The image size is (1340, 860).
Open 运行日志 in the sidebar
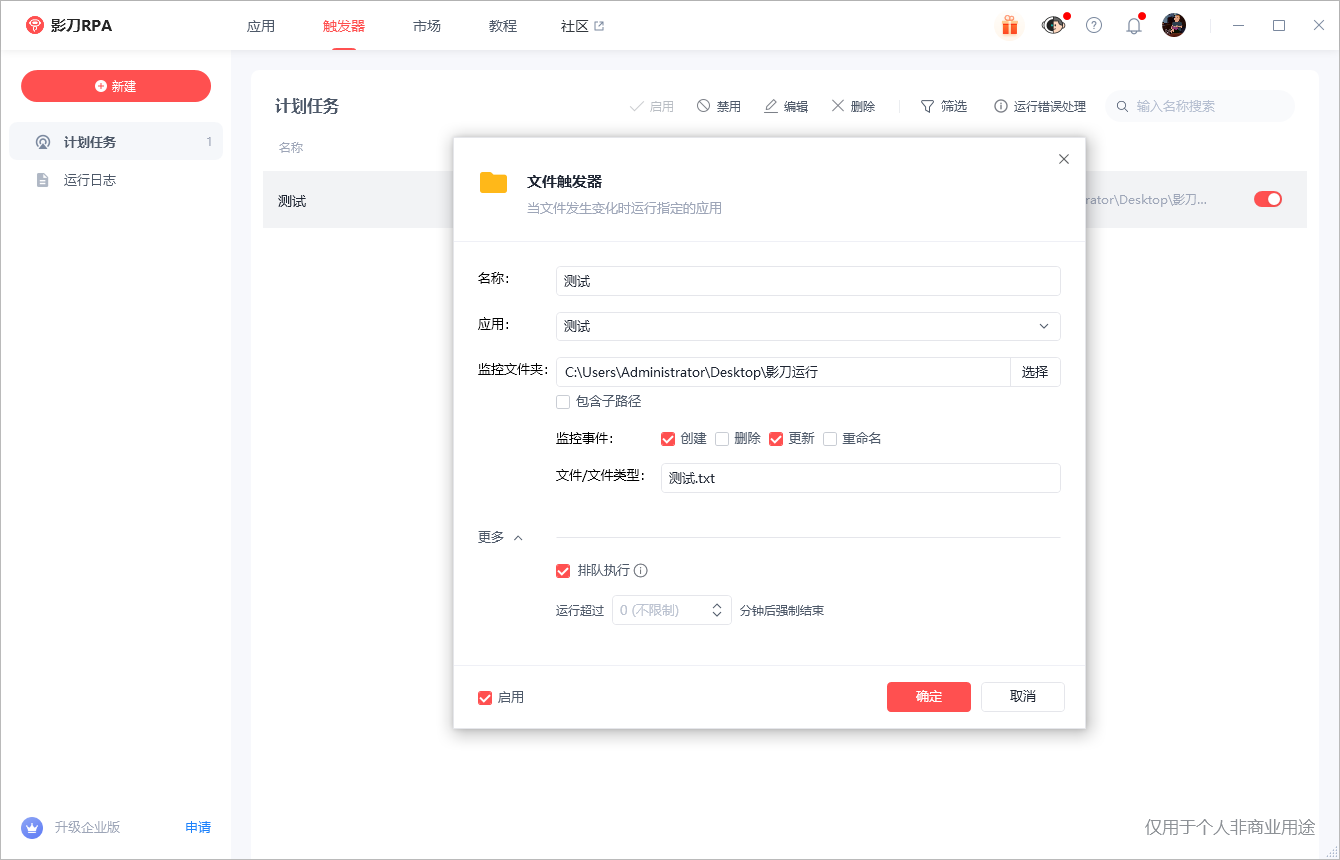(x=90, y=180)
